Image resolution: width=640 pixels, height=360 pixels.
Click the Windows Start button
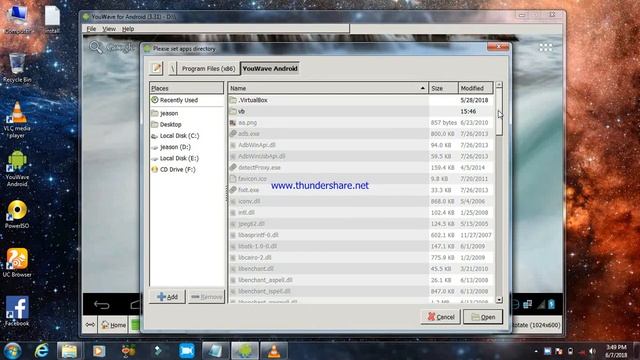coord(12,351)
